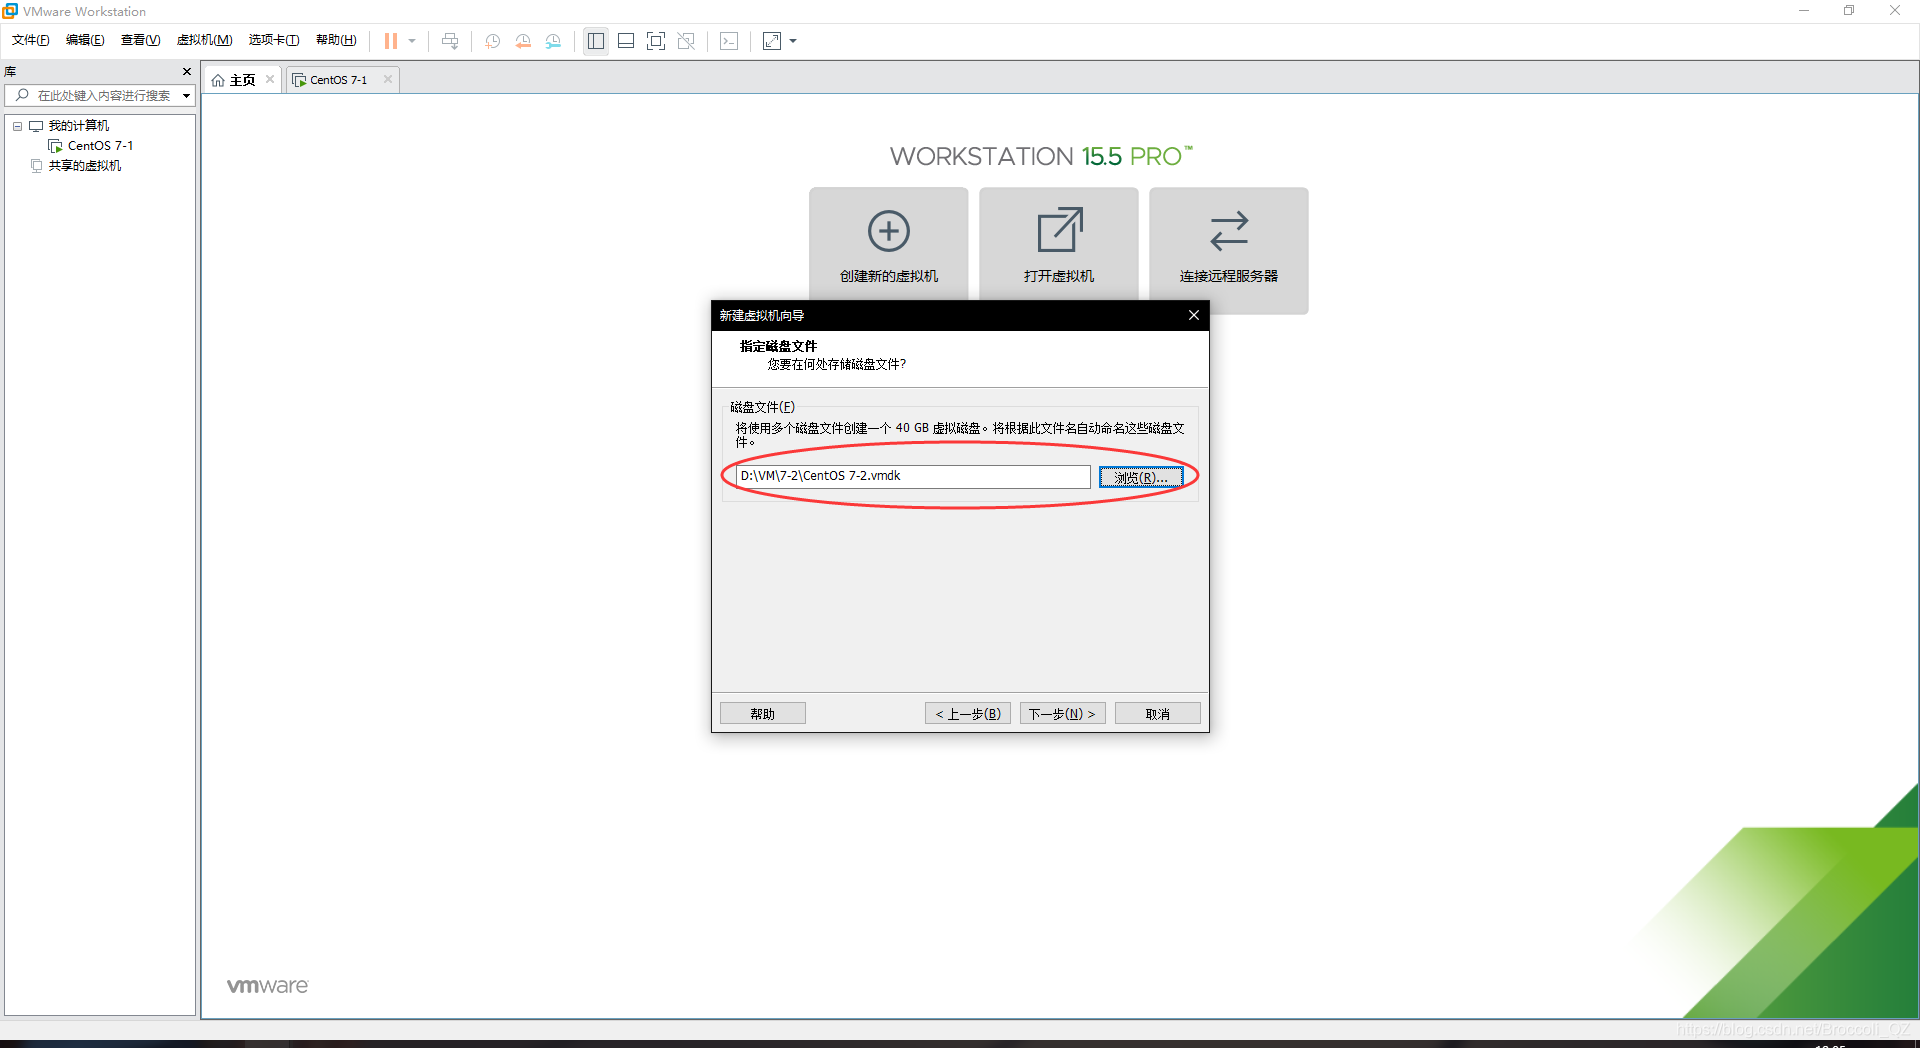Close the 新建虚拟机向导 dialog
This screenshot has width=1920, height=1048.
click(x=1194, y=315)
